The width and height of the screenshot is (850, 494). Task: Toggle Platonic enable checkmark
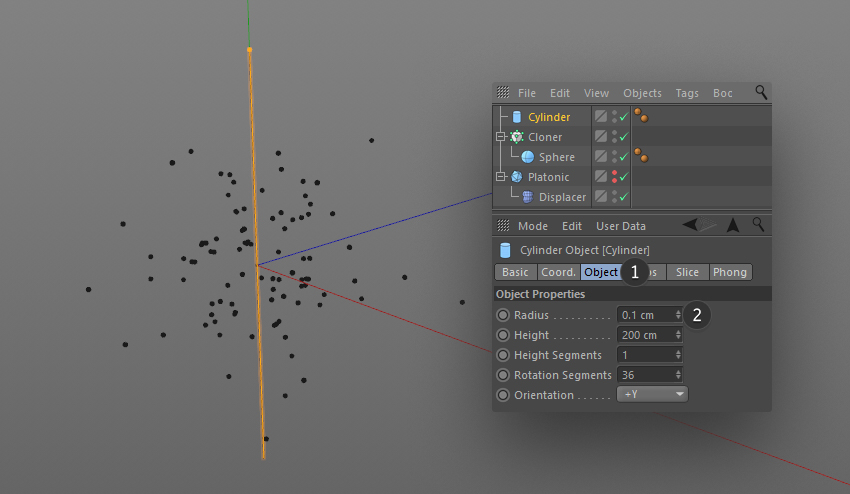pyautogui.click(x=624, y=177)
